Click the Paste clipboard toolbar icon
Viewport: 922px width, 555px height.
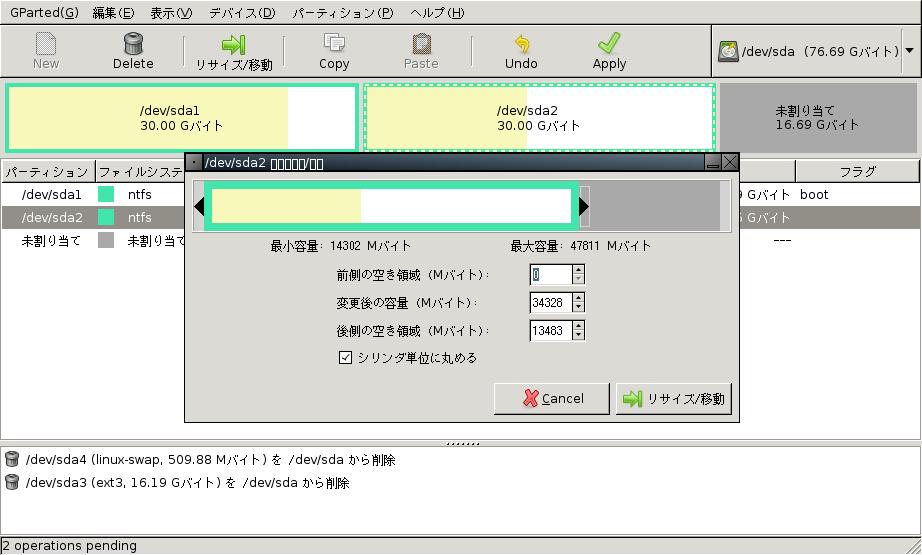click(x=421, y=44)
